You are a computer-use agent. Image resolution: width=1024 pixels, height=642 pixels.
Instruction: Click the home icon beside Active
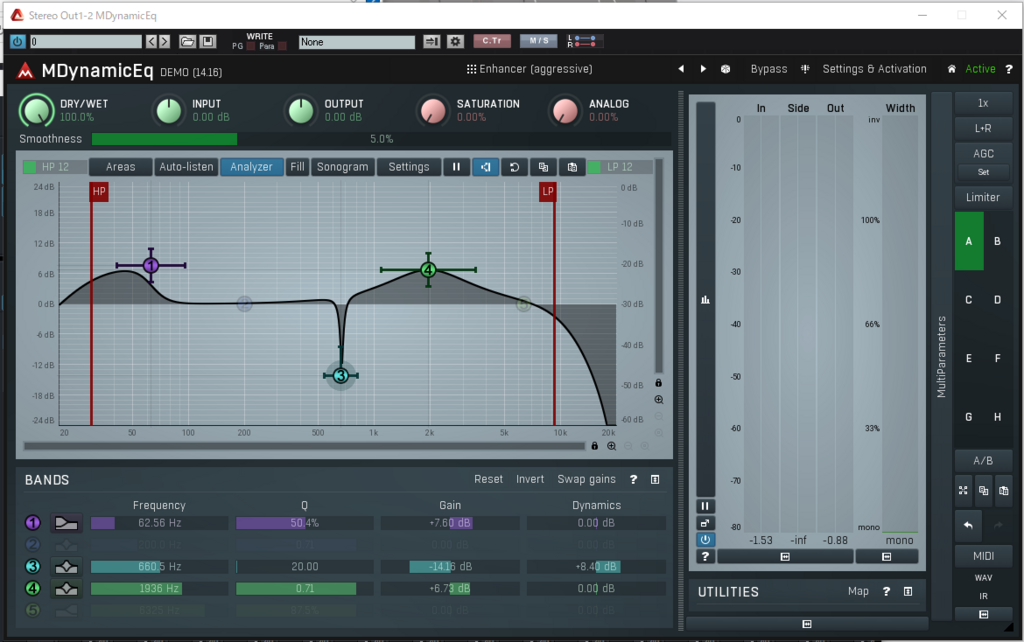952,69
